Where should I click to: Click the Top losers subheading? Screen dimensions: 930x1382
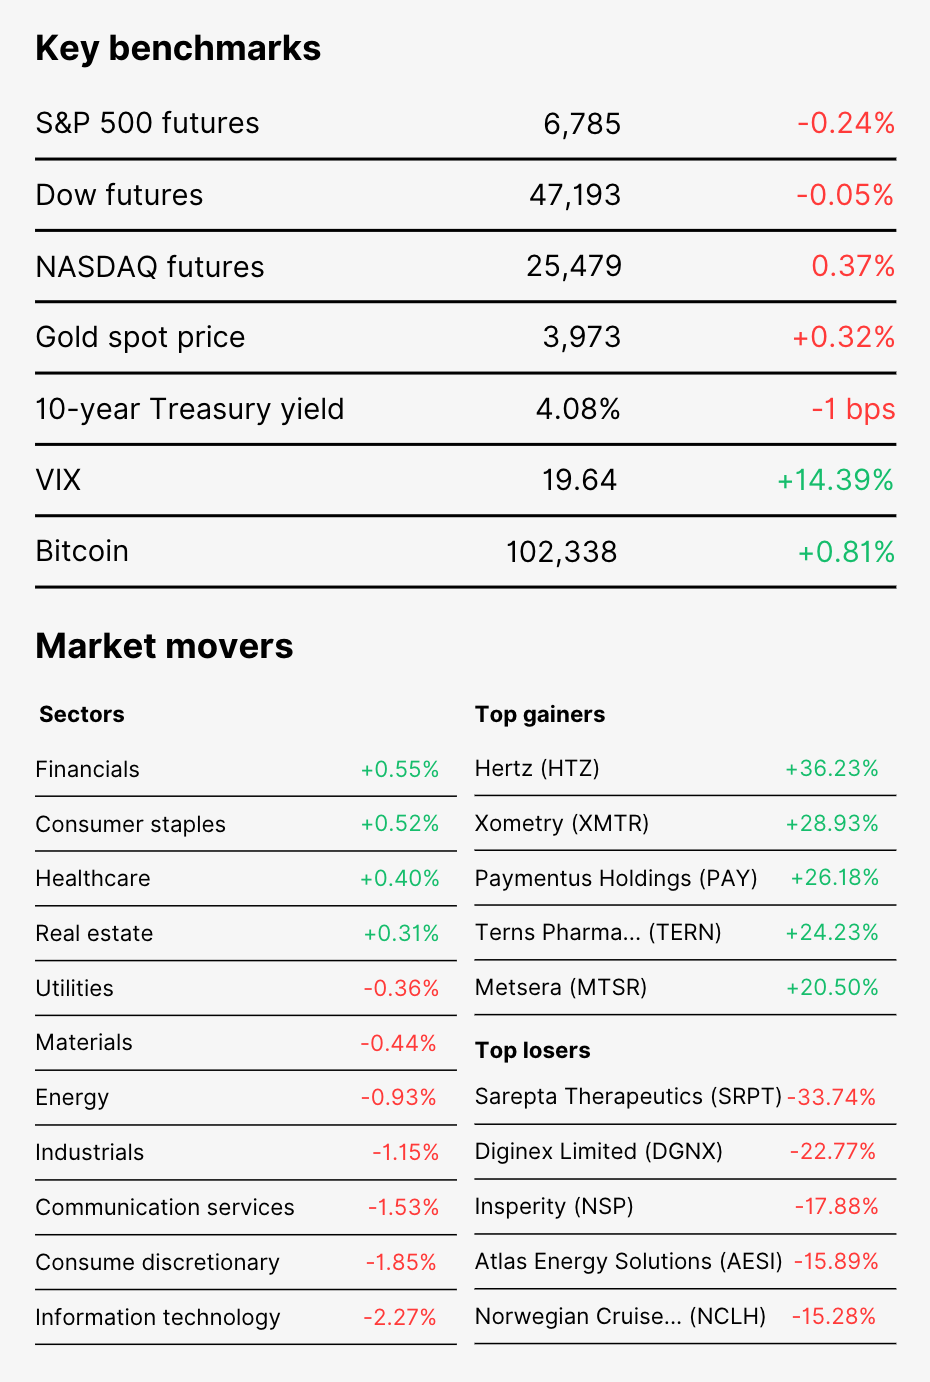click(533, 1051)
